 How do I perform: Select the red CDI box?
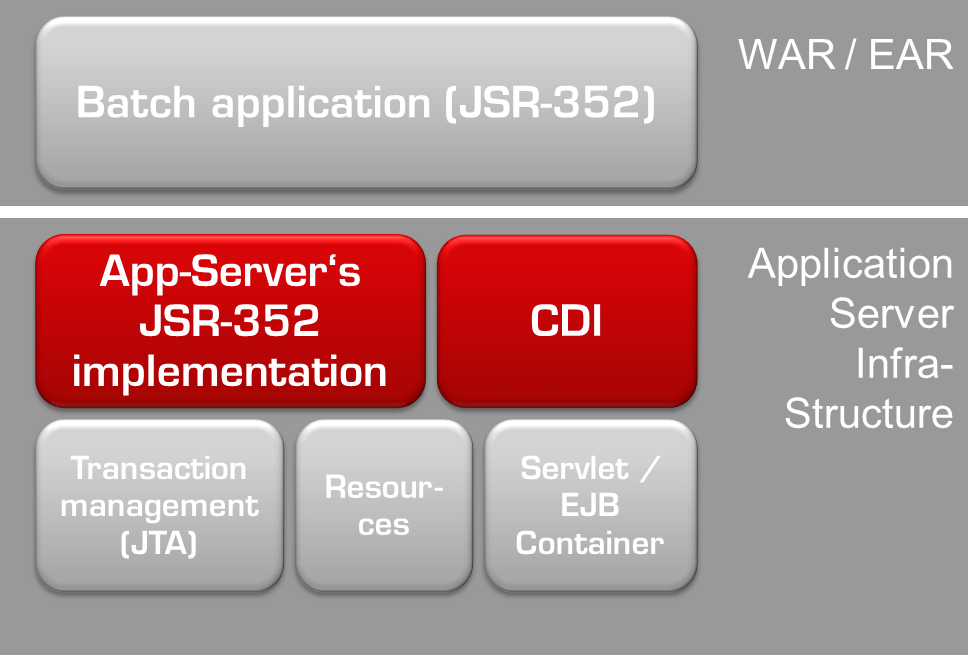(x=566, y=321)
